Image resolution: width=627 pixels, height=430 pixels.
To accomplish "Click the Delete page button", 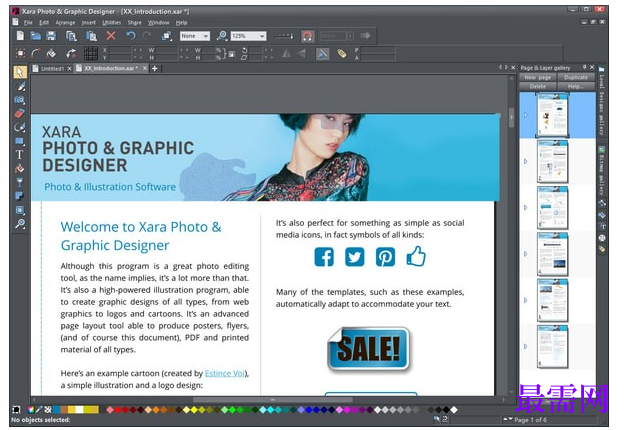I will (x=537, y=86).
